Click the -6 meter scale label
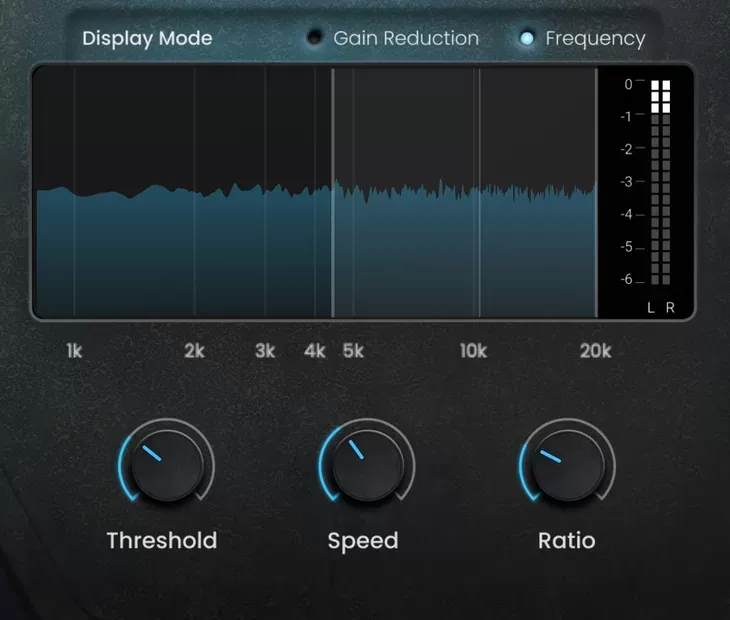 pyautogui.click(x=626, y=279)
